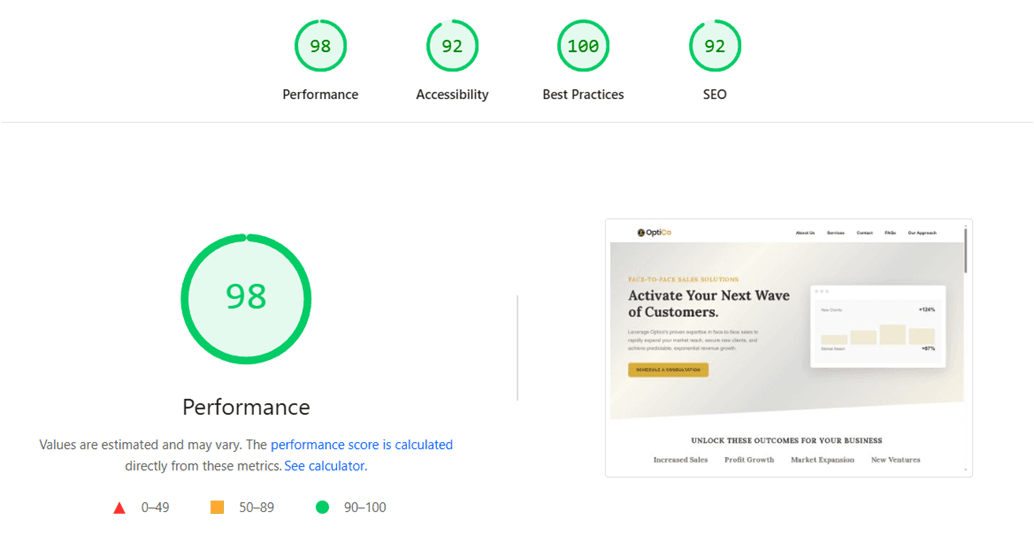The image size is (1034, 535).
Task: Open the 'performance score is calculated' link
Action: [x=361, y=445]
